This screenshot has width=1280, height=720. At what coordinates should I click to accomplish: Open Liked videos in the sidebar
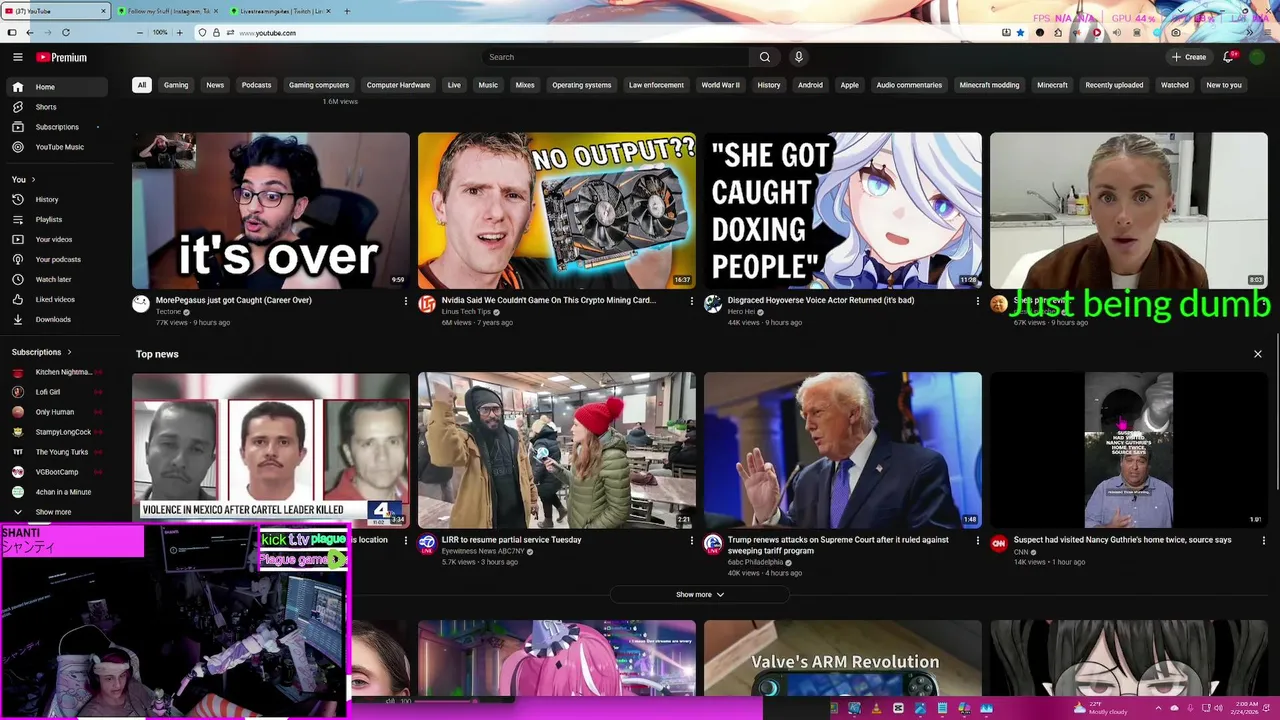55,299
